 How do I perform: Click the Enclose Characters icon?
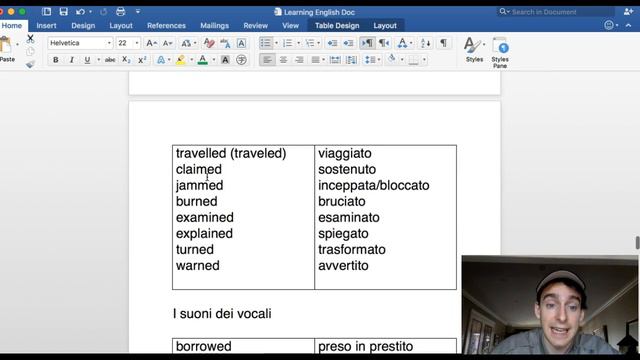[x=241, y=60]
